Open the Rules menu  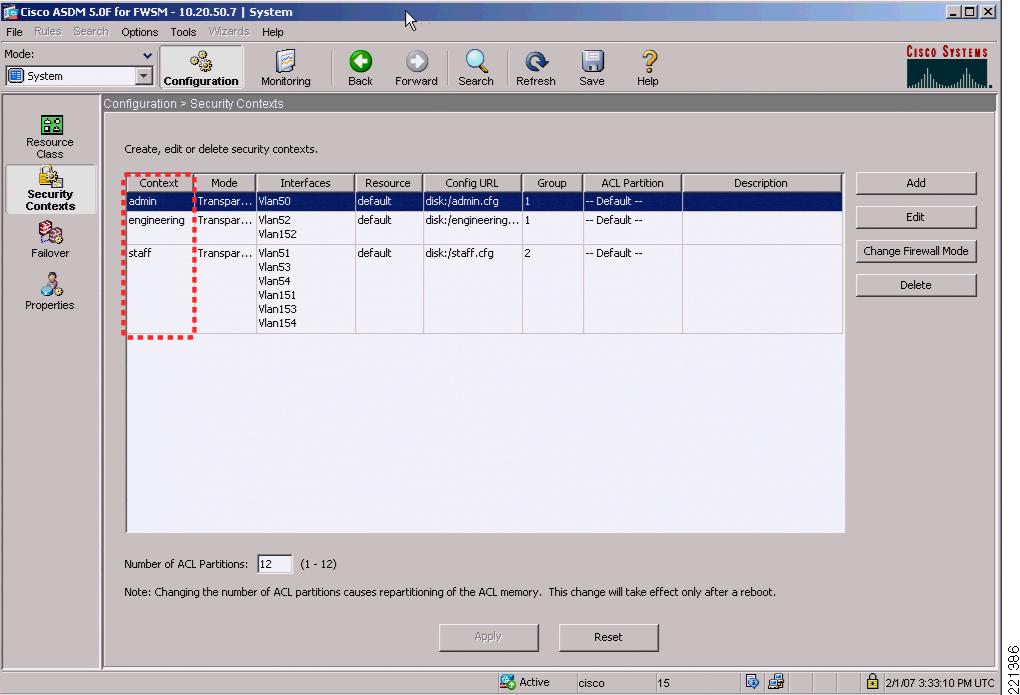pyautogui.click(x=47, y=32)
